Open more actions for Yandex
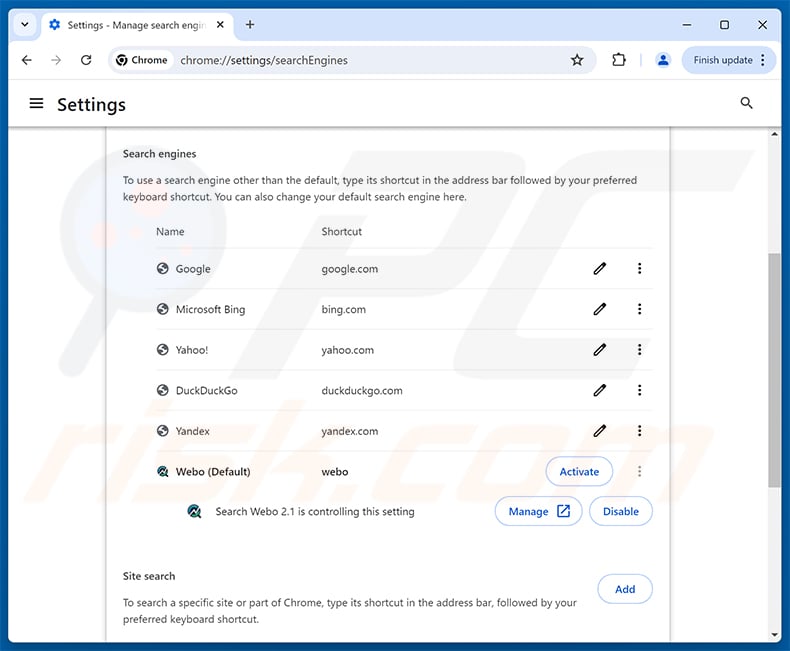This screenshot has width=790, height=651. pyautogui.click(x=639, y=431)
